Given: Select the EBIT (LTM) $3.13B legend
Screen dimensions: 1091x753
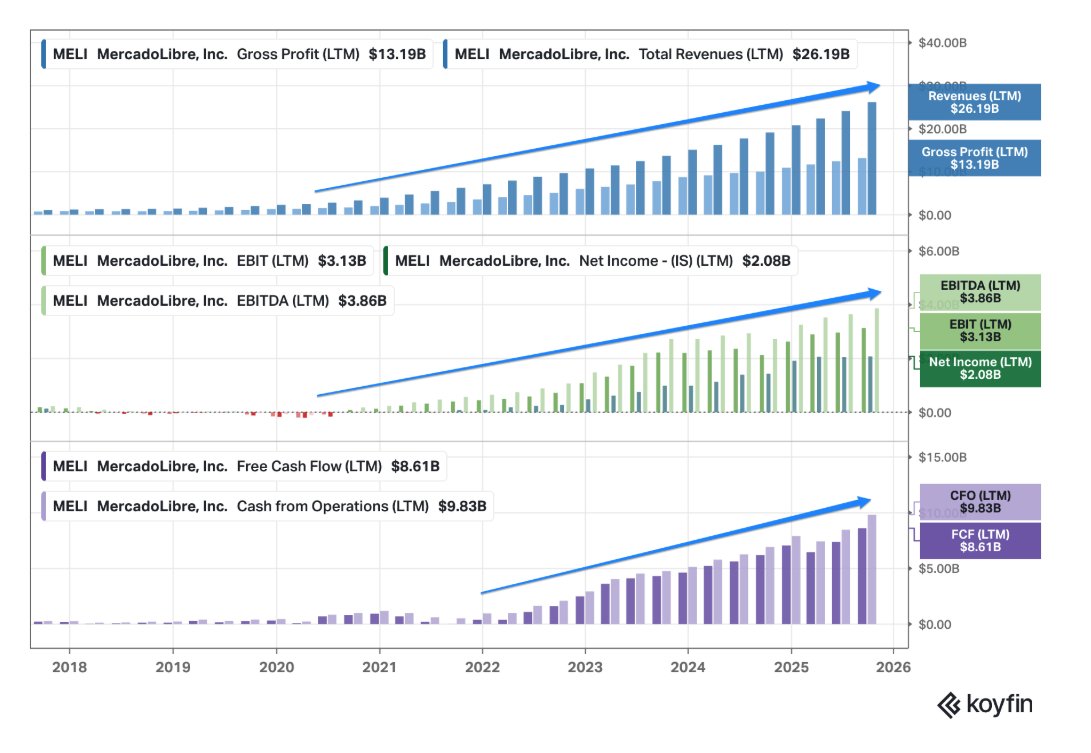Looking at the screenshot, I should pyautogui.click(x=207, y=261).
